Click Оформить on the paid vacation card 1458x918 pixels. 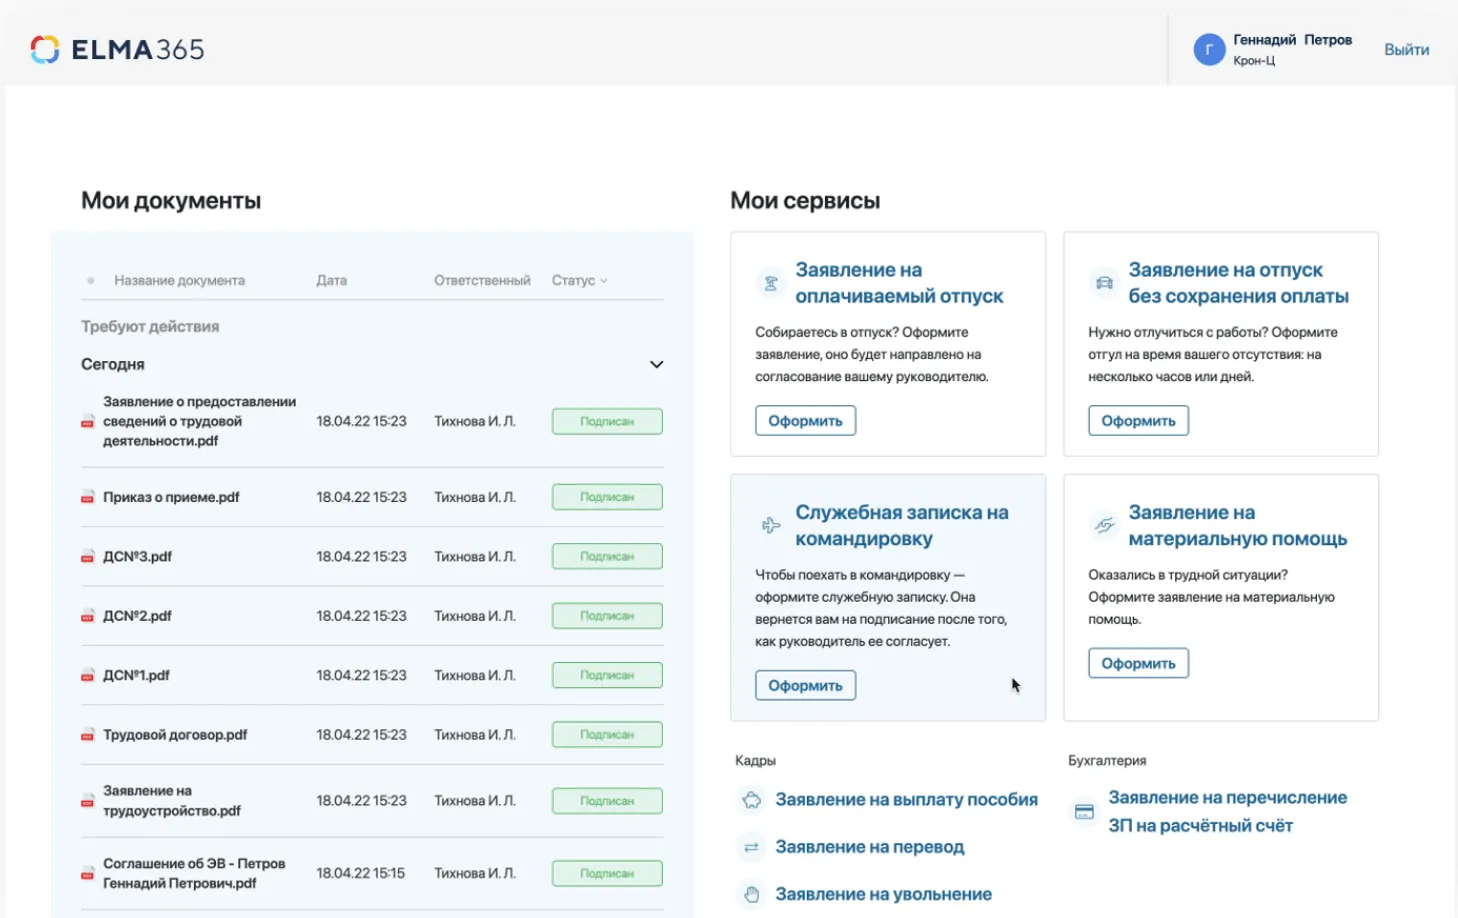tap(805, 420)
